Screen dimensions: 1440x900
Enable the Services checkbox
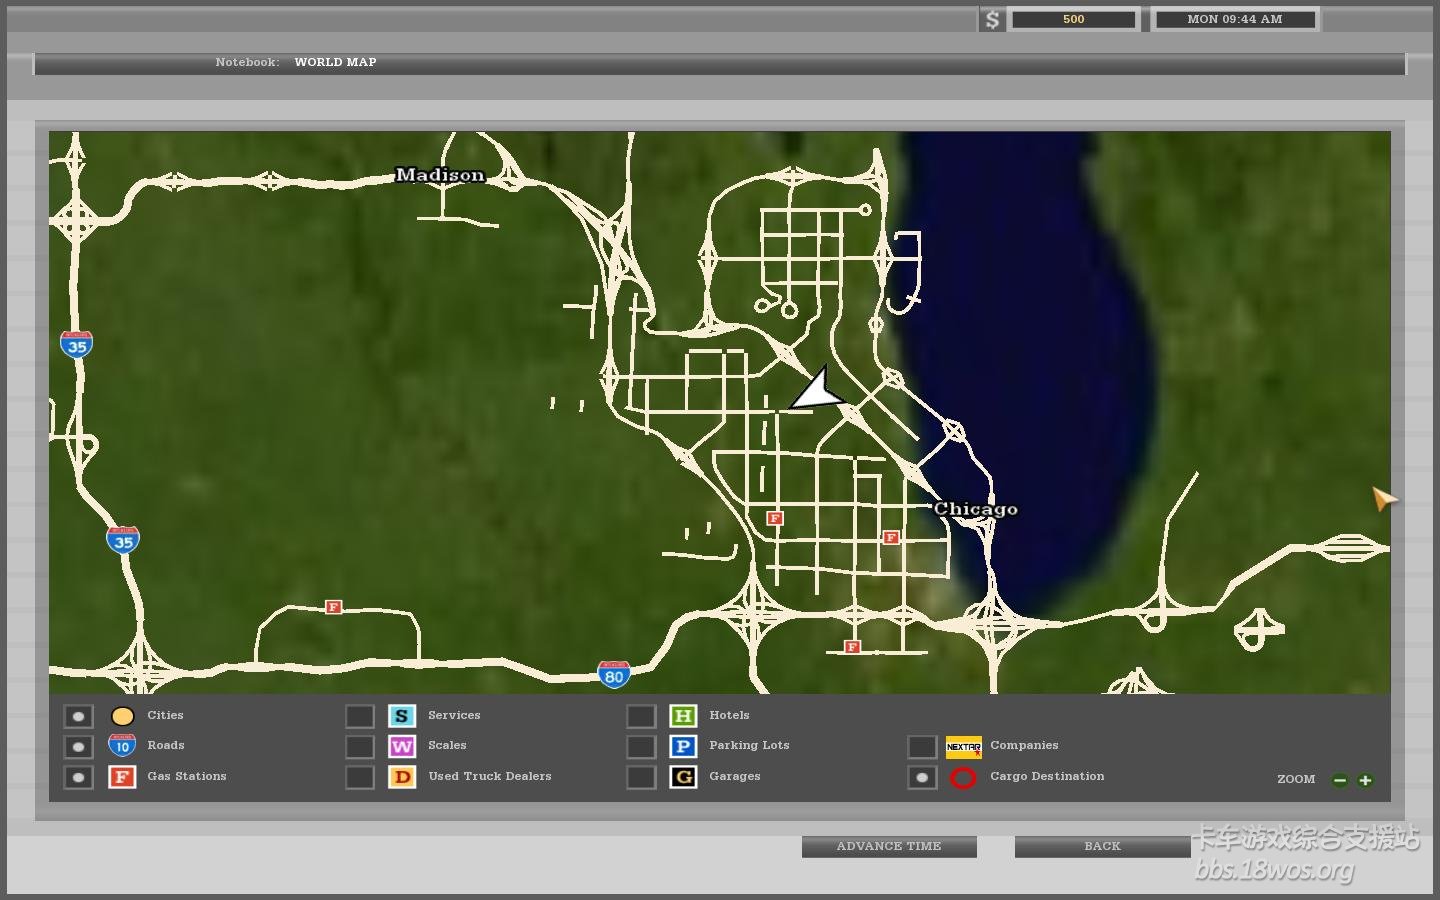[x=360, y=716]
